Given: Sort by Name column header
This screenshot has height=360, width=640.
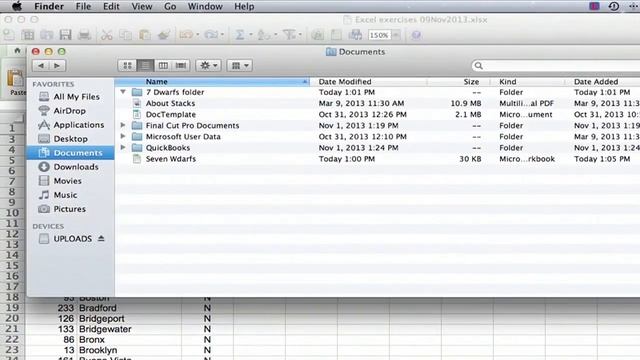Looking at the screenshot, I should (212, 82).
